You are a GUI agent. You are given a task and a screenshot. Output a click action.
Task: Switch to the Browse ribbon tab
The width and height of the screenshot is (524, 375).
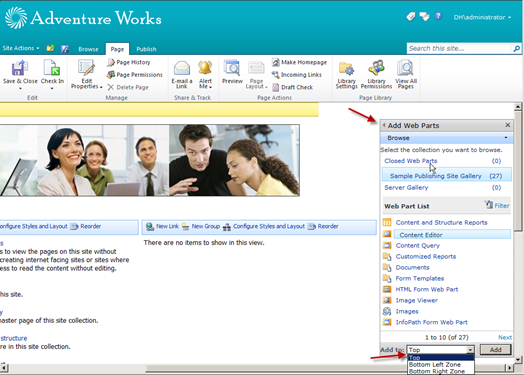tap(88, 49)
